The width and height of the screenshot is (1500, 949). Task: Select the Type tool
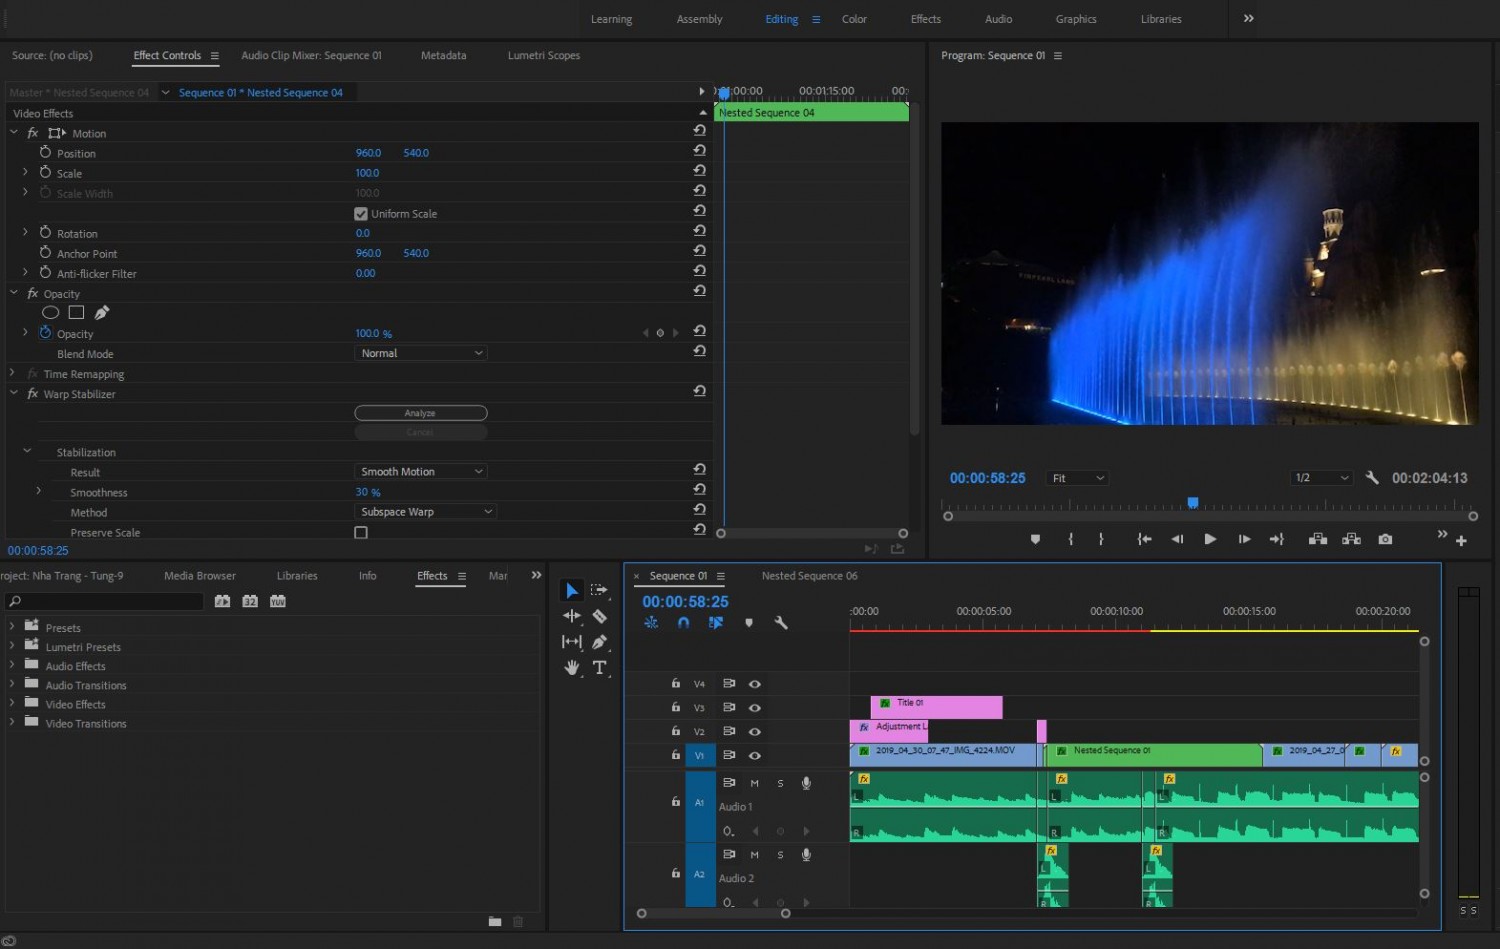pos(599,668)
